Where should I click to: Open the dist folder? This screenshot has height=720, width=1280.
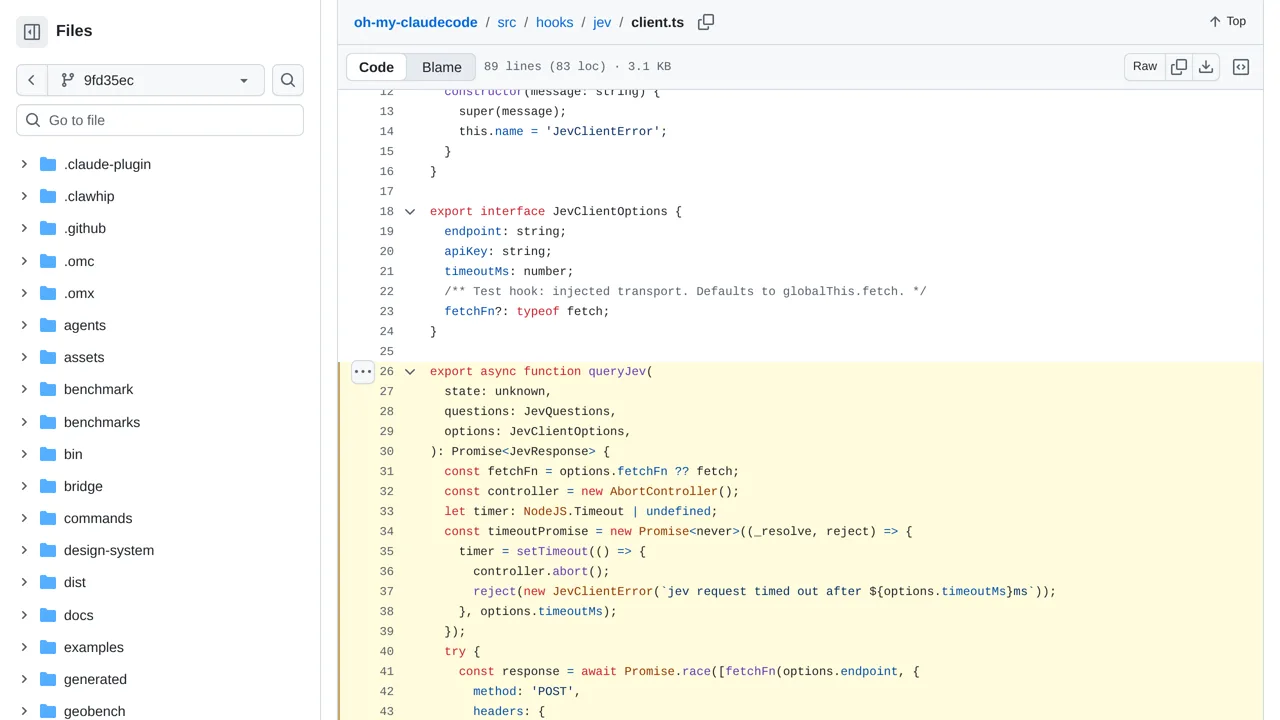75,582
